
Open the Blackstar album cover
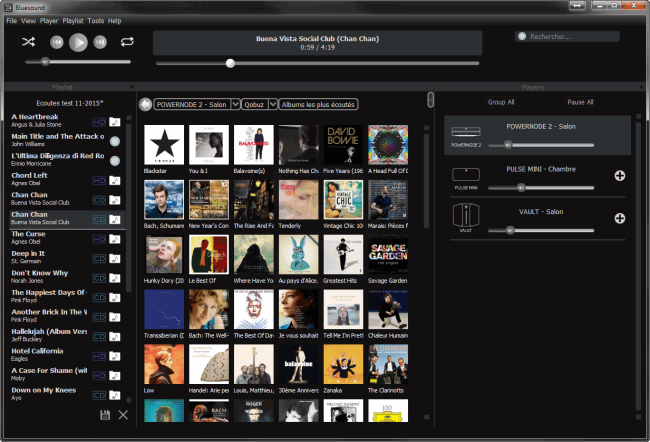164,145
